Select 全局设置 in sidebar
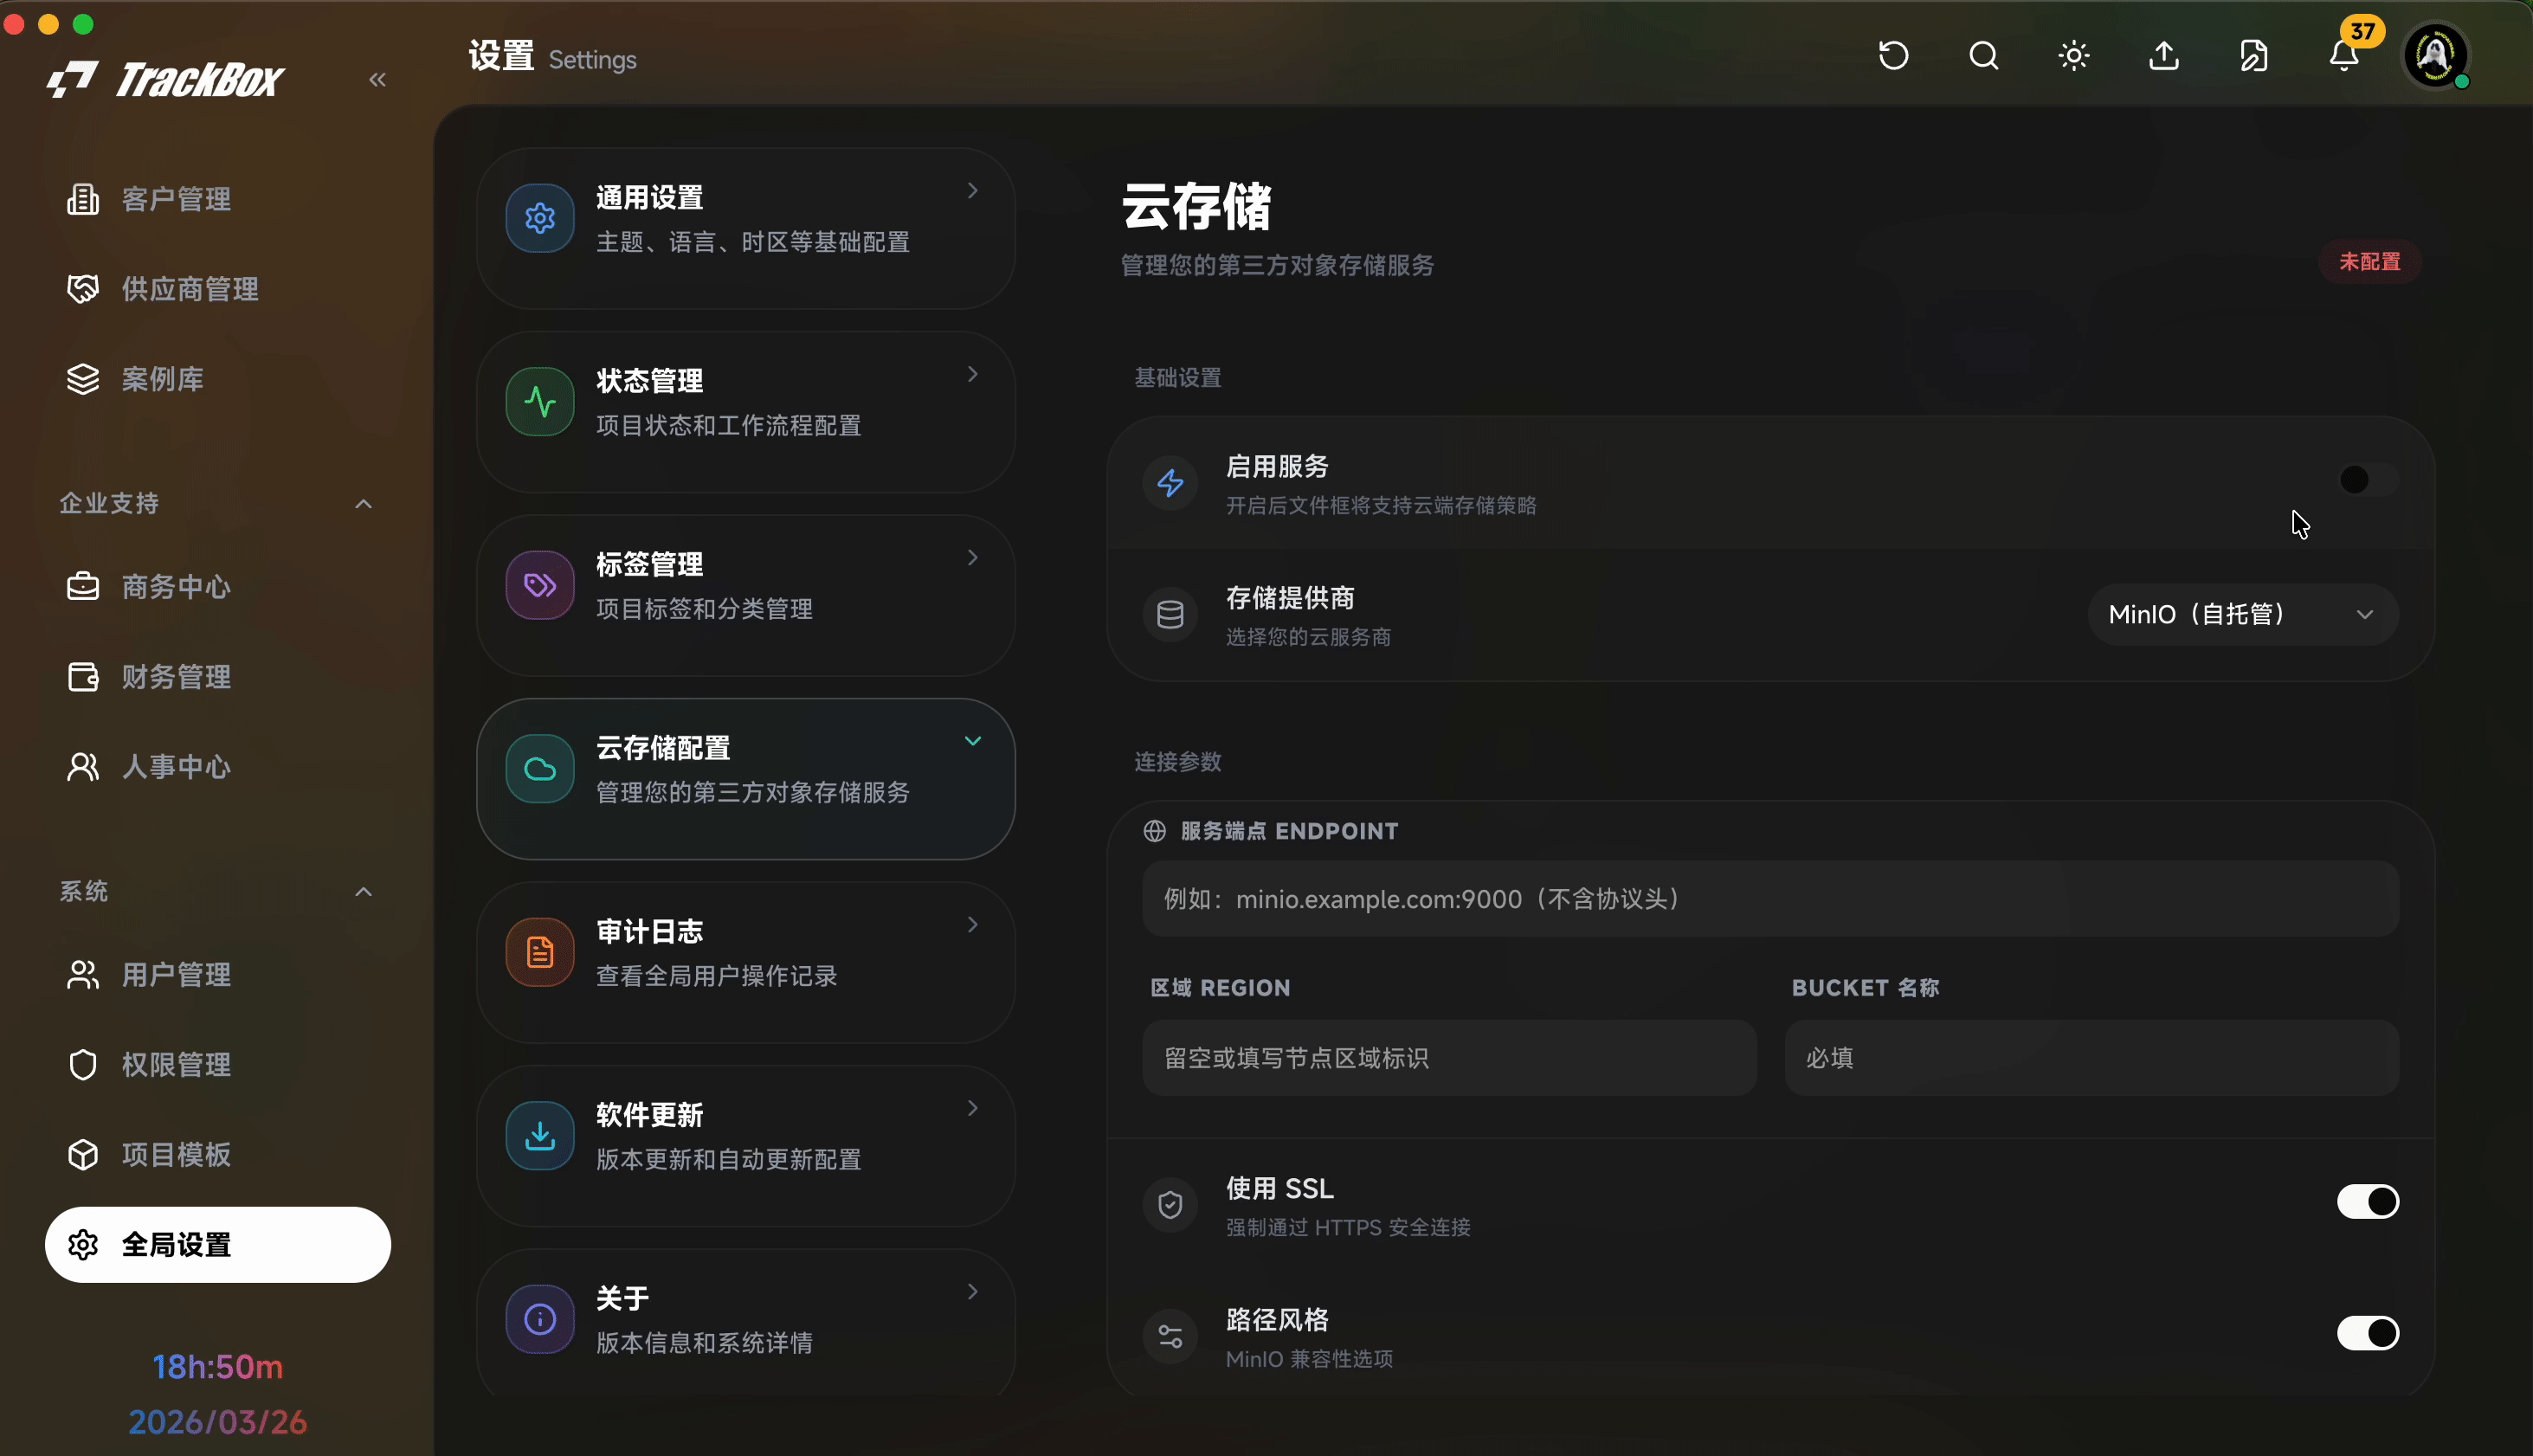 pos(218,1245)
